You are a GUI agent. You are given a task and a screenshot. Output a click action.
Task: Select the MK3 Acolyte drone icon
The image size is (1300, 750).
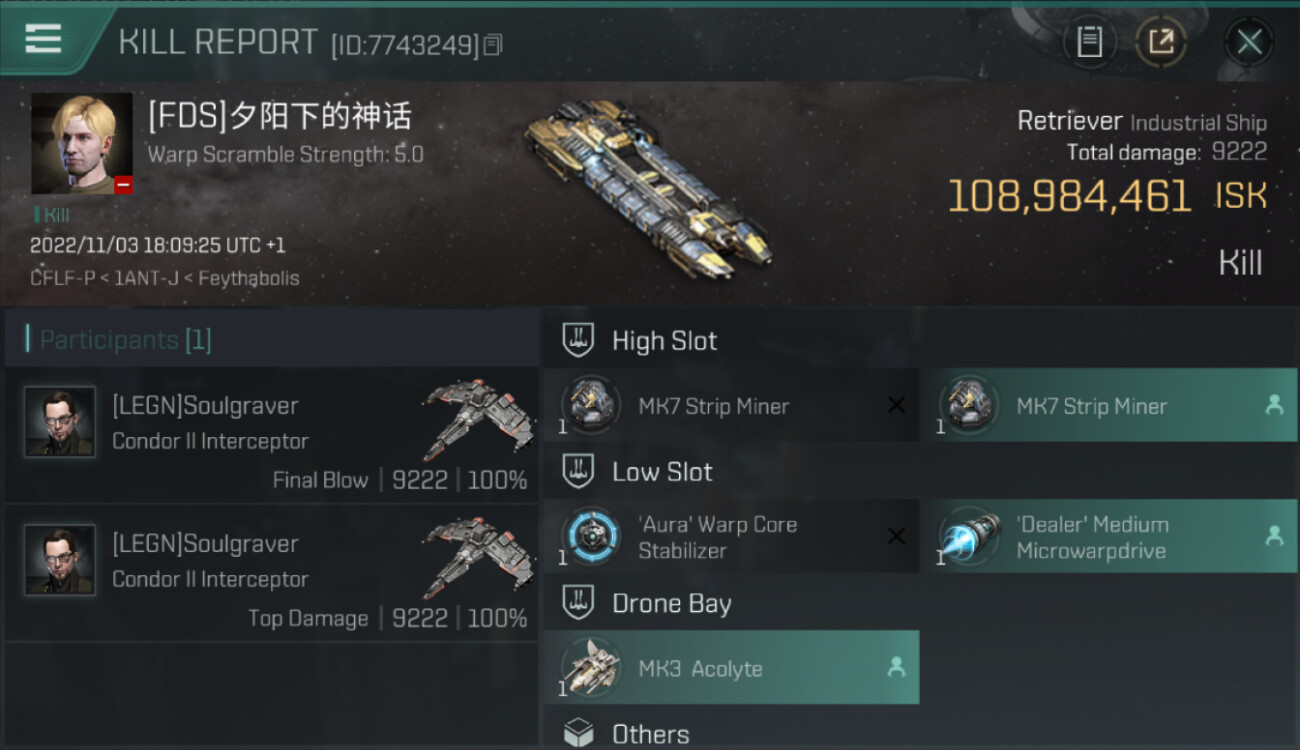590,667
